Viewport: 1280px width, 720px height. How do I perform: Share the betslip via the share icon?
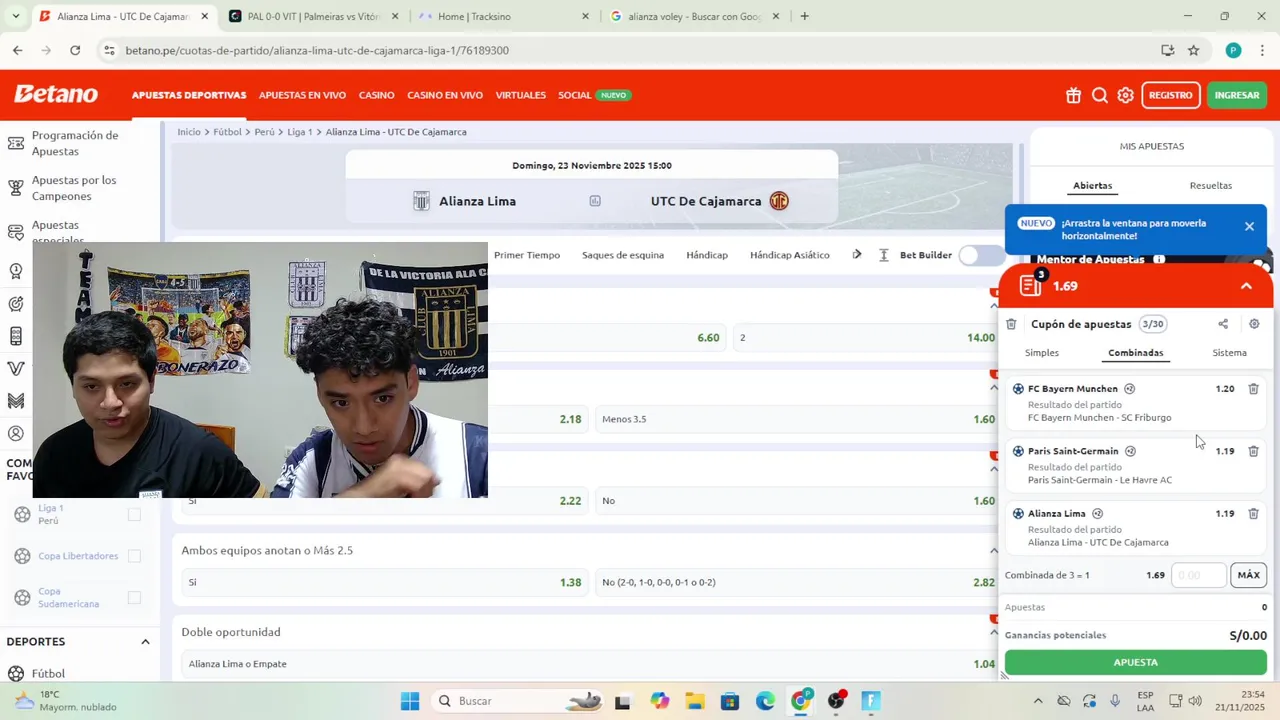click(x=1223, y=324)
